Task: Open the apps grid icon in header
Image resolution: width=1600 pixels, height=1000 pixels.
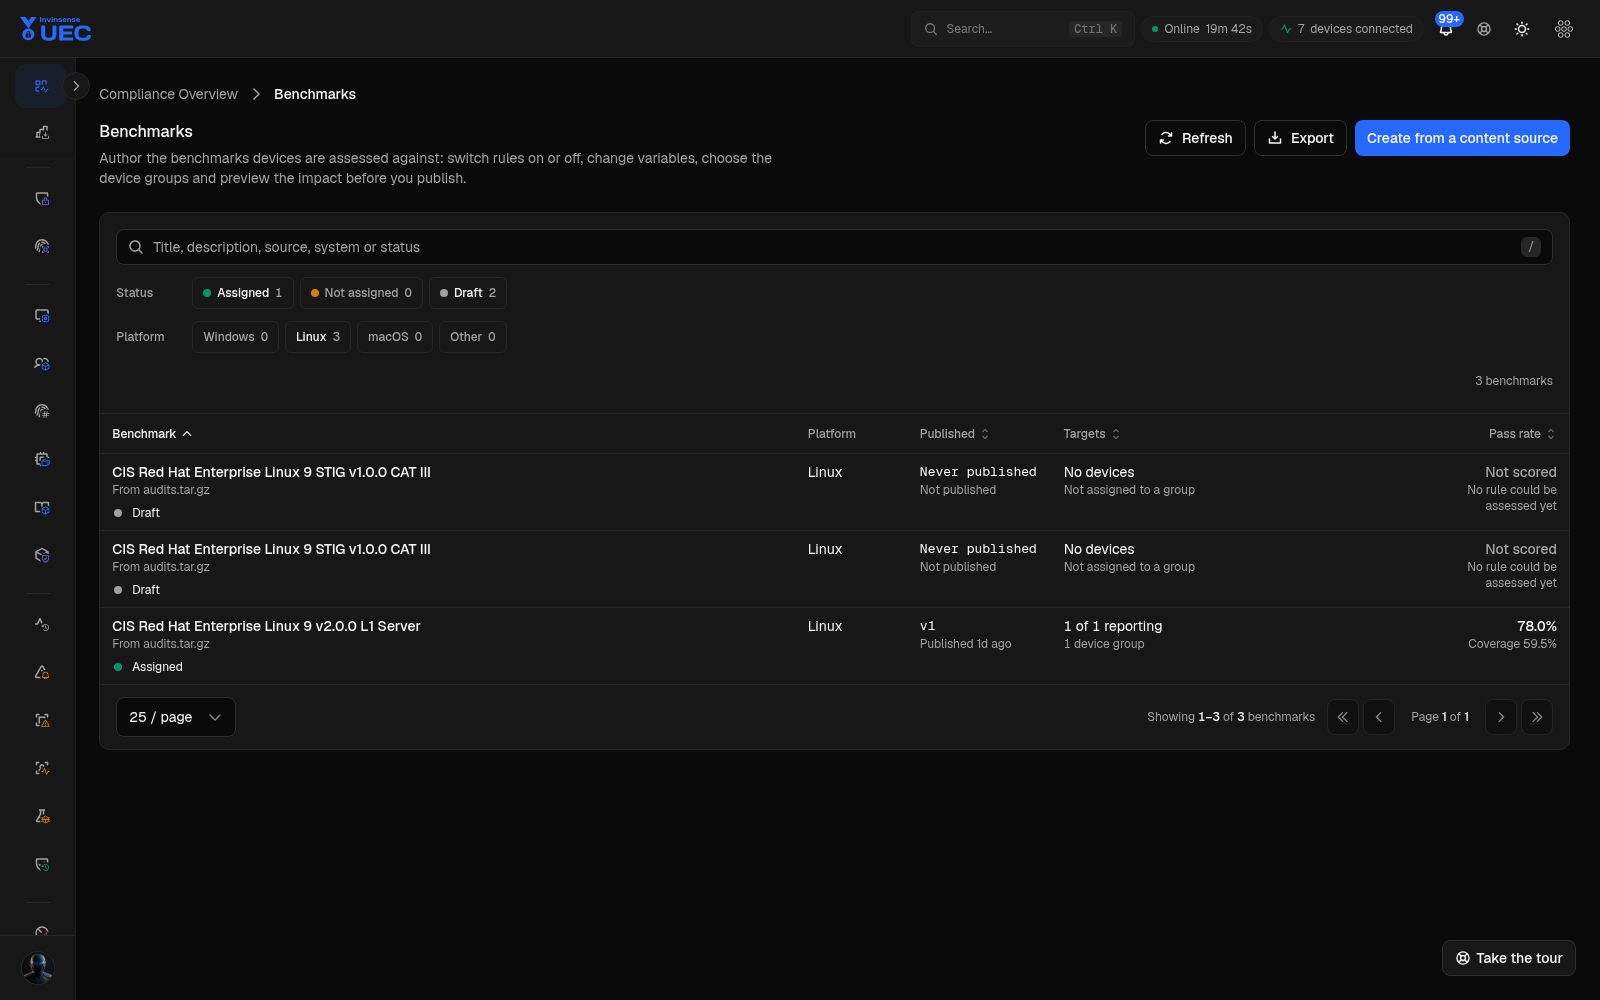Action: click(1564, 29)
